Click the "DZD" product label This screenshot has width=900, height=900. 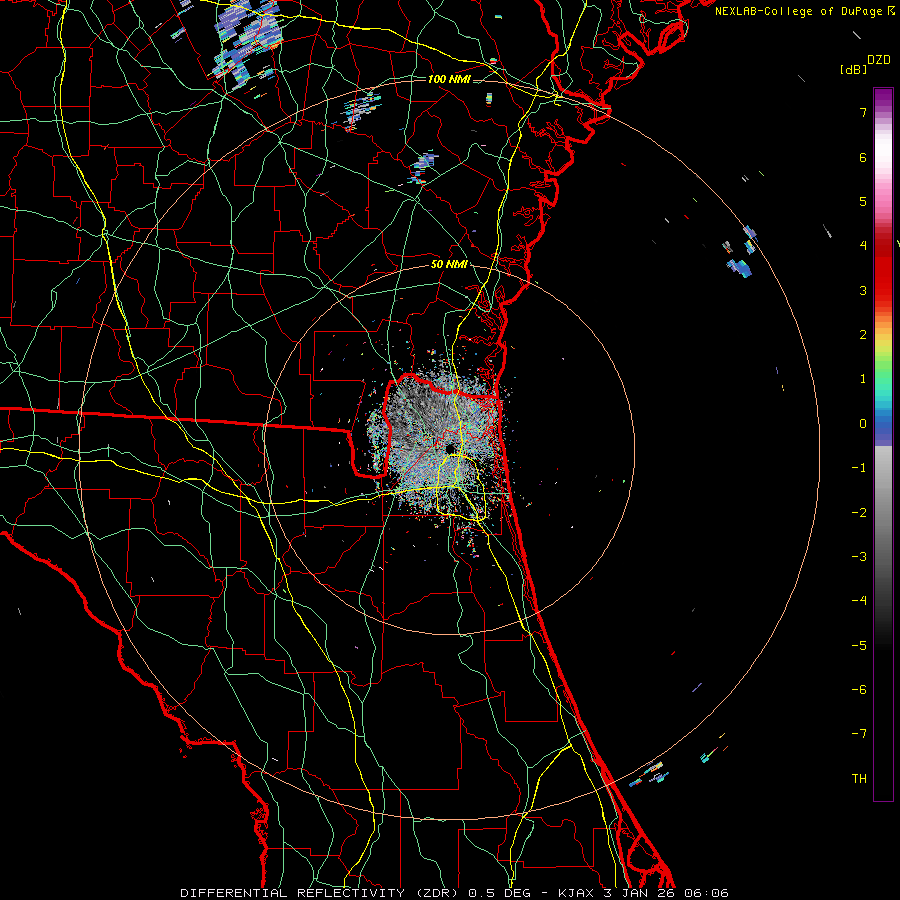[x=879, y=60]
